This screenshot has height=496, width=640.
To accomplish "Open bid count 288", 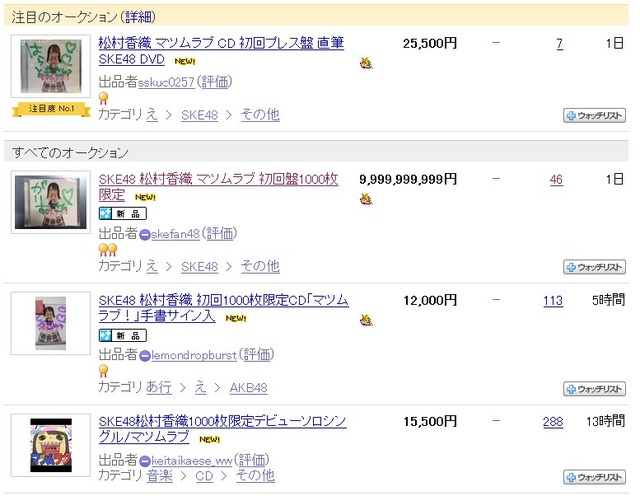I will pos(553,422).
